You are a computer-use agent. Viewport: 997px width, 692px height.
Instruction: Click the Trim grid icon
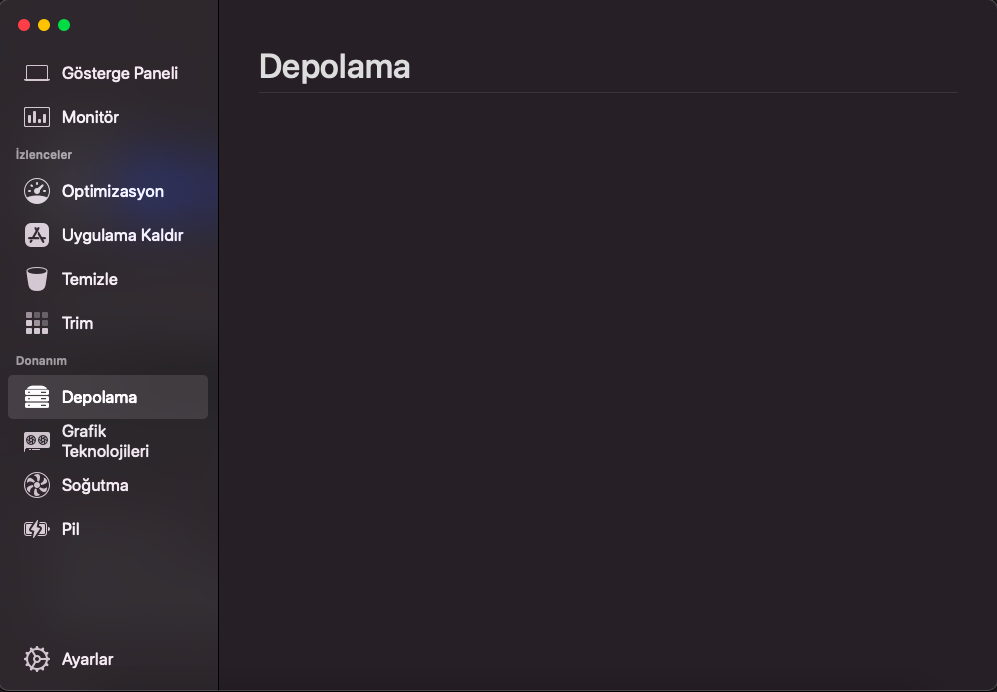pos(37,323)
